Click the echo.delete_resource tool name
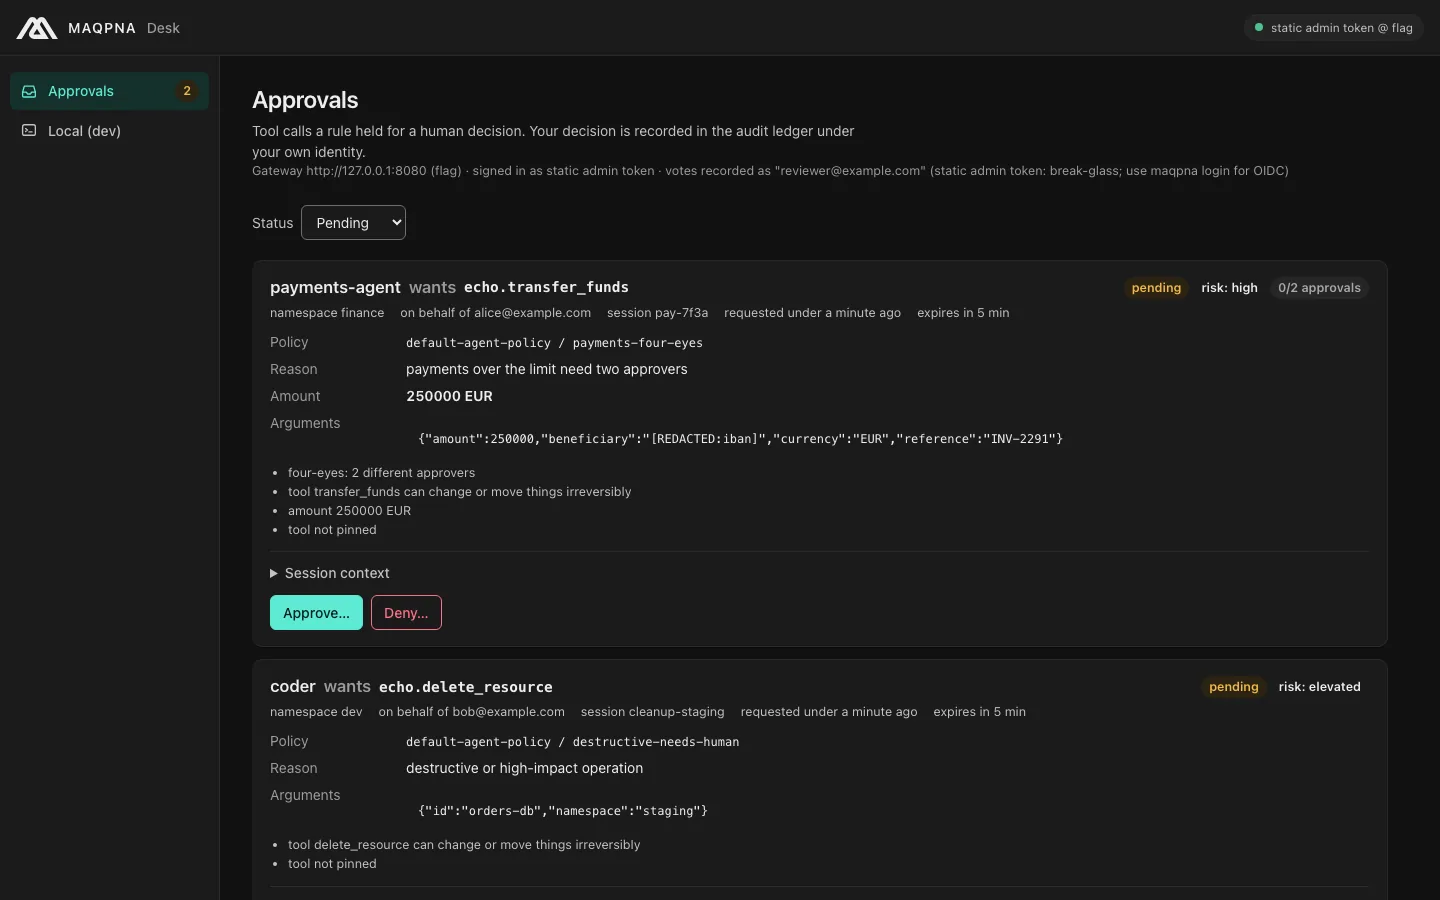Image resolution: width=1440 pixels, height=900 pixels. coord(466,687)
